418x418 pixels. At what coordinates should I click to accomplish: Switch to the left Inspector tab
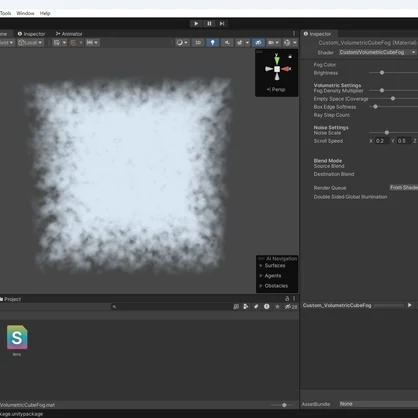click(31, 34)
